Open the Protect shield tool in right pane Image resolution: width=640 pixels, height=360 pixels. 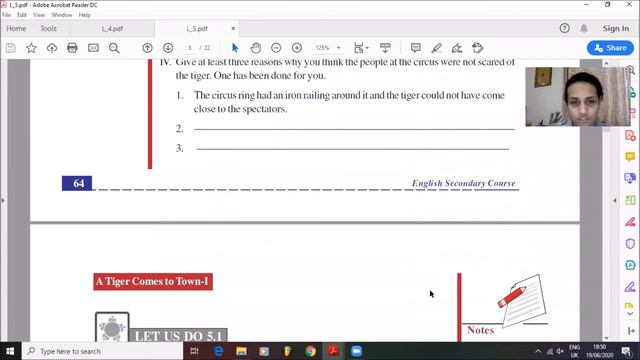pyautogui.click(x=630, y=244)
